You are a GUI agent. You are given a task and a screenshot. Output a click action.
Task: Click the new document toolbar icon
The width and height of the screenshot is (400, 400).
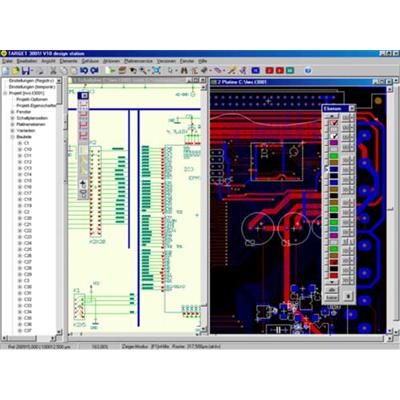point(6,71)
